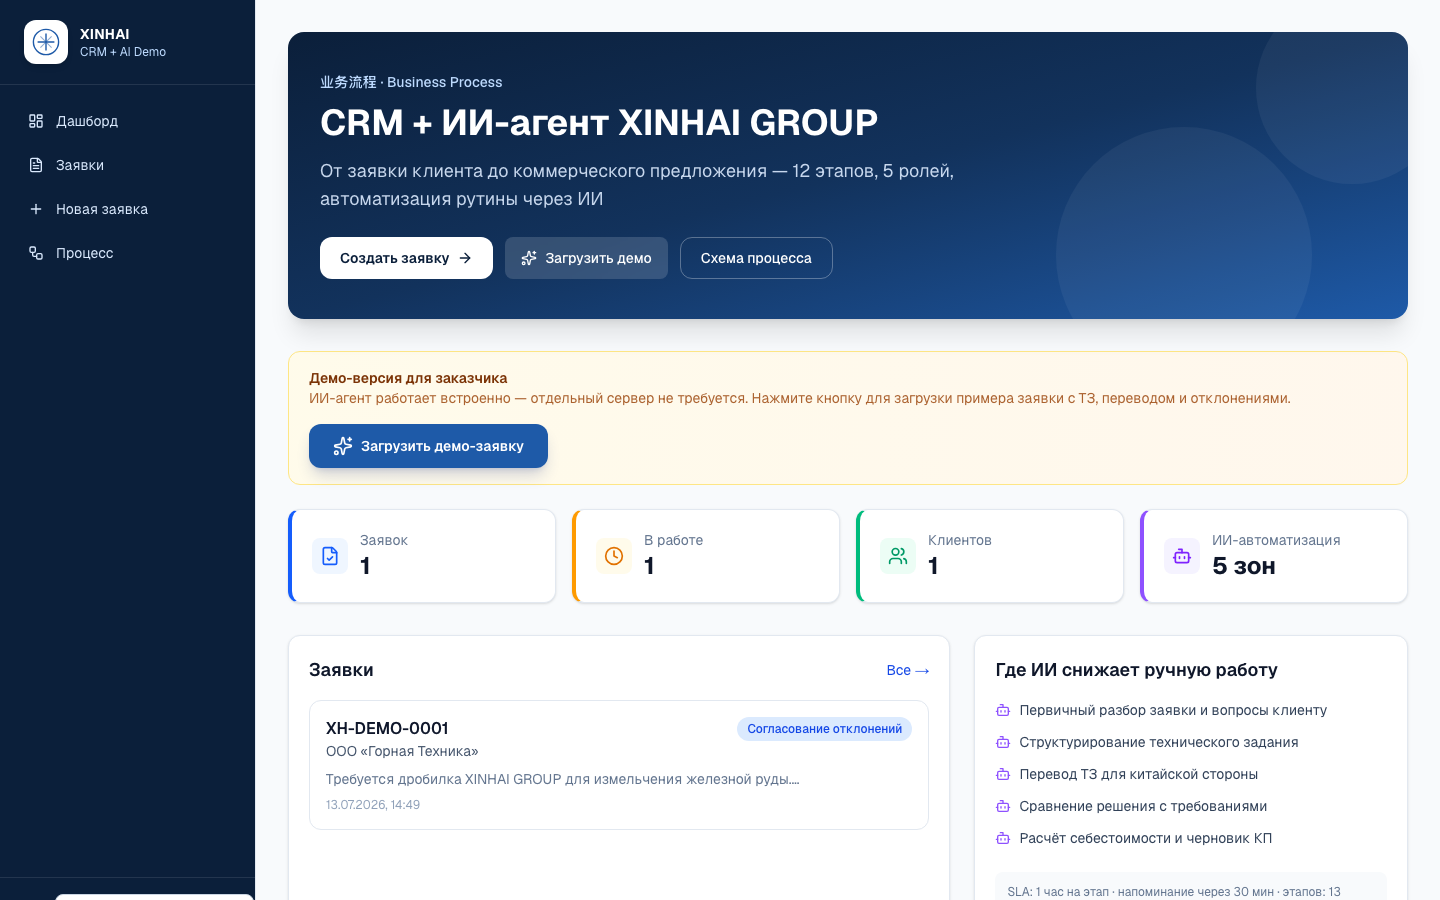This screenshot has height=900, width=1440.
Task: Click robot icon beside Сравнение решения с требованиями
Action: (1003, 806)
